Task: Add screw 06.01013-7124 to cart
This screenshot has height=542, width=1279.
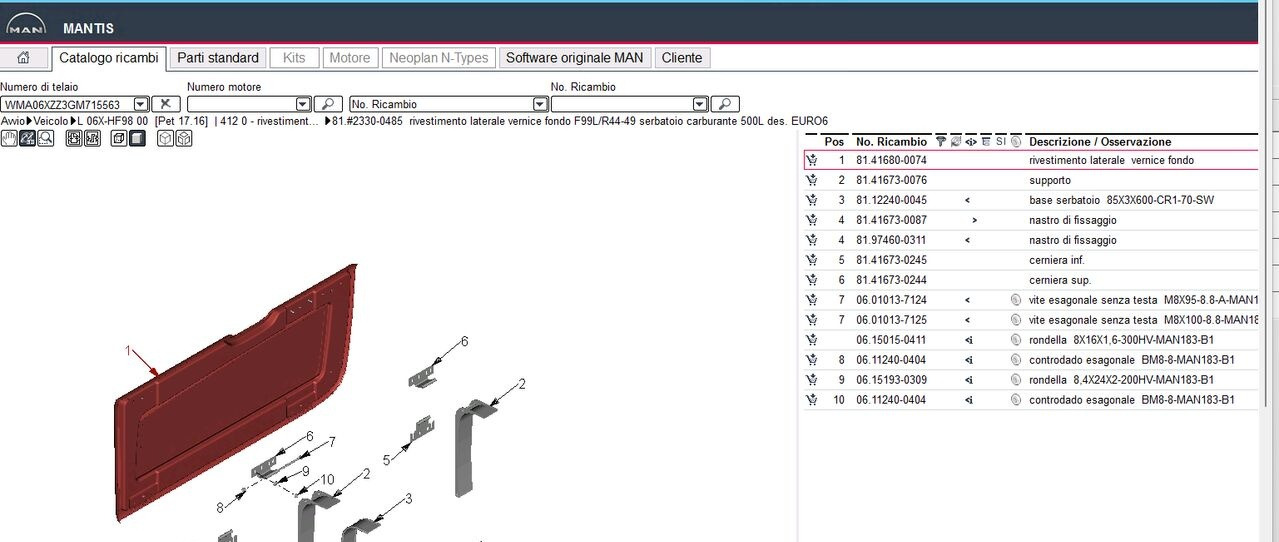Action: pyautogui.click(x=812, y=300)
